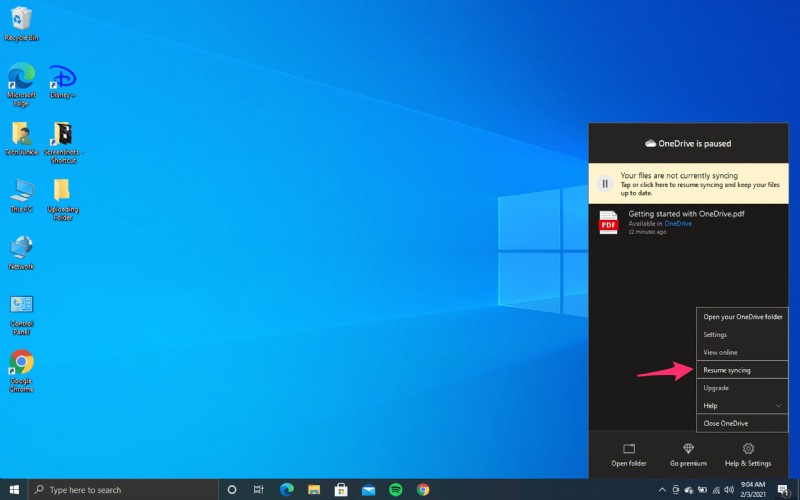Open Getting started with OneDrive.pdf
Viewport: 800px width, 500px height.
(x=686, y=214)
